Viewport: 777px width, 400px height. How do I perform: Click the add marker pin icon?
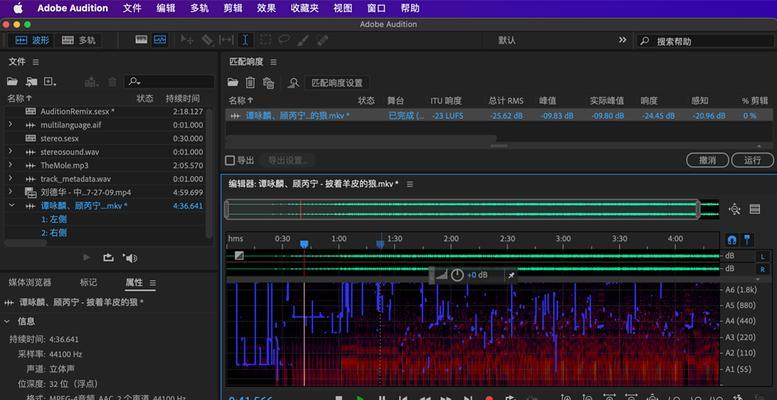coord(746,240)
